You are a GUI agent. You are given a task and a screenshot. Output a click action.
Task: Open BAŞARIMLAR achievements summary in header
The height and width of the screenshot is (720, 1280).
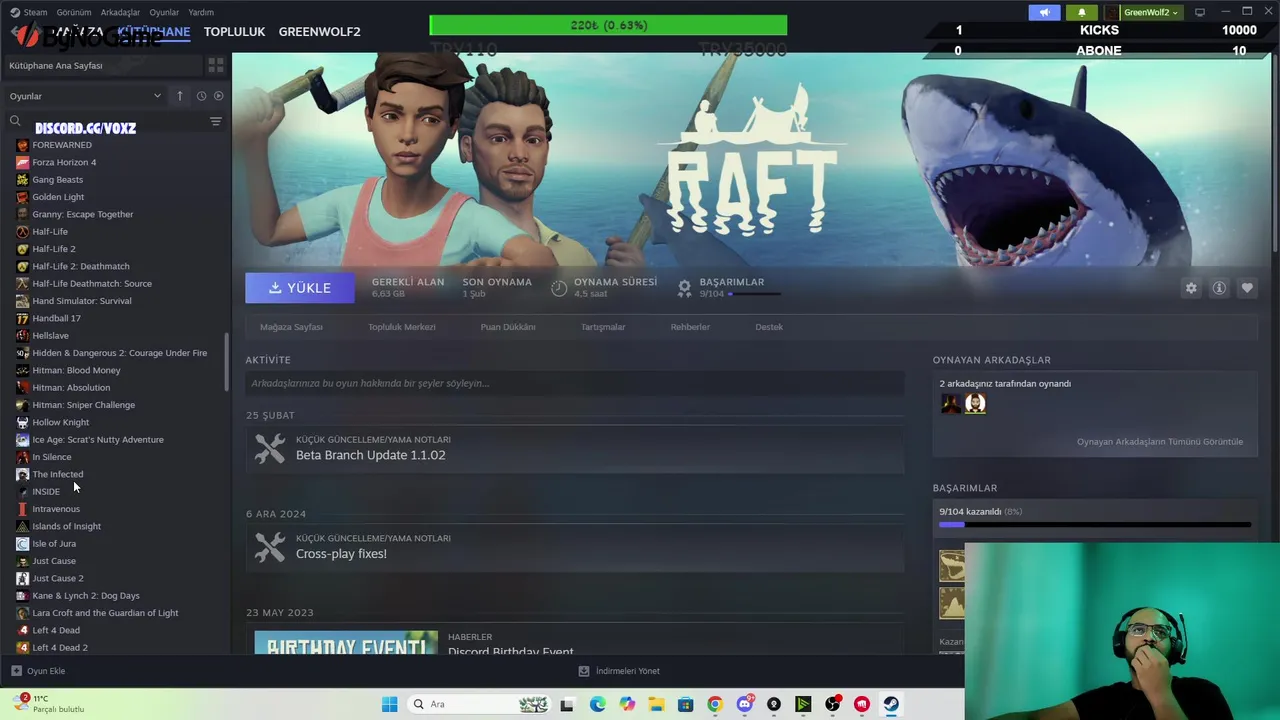[x=730, y=287]
